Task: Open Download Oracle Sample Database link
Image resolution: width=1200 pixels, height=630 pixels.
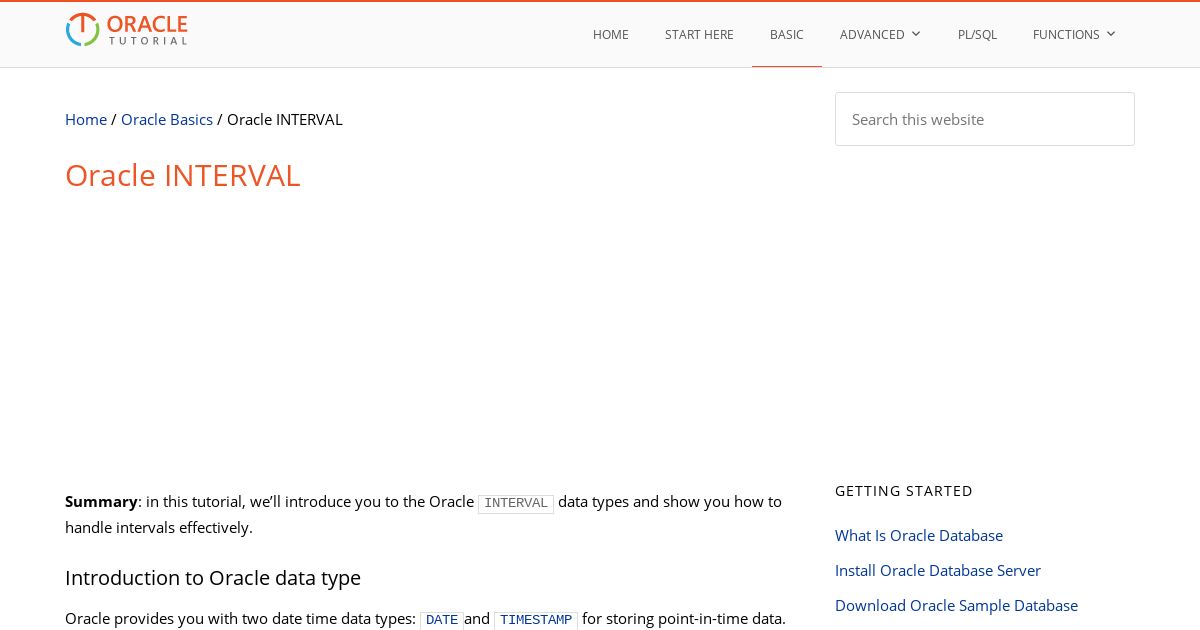Action: [956, 605]
